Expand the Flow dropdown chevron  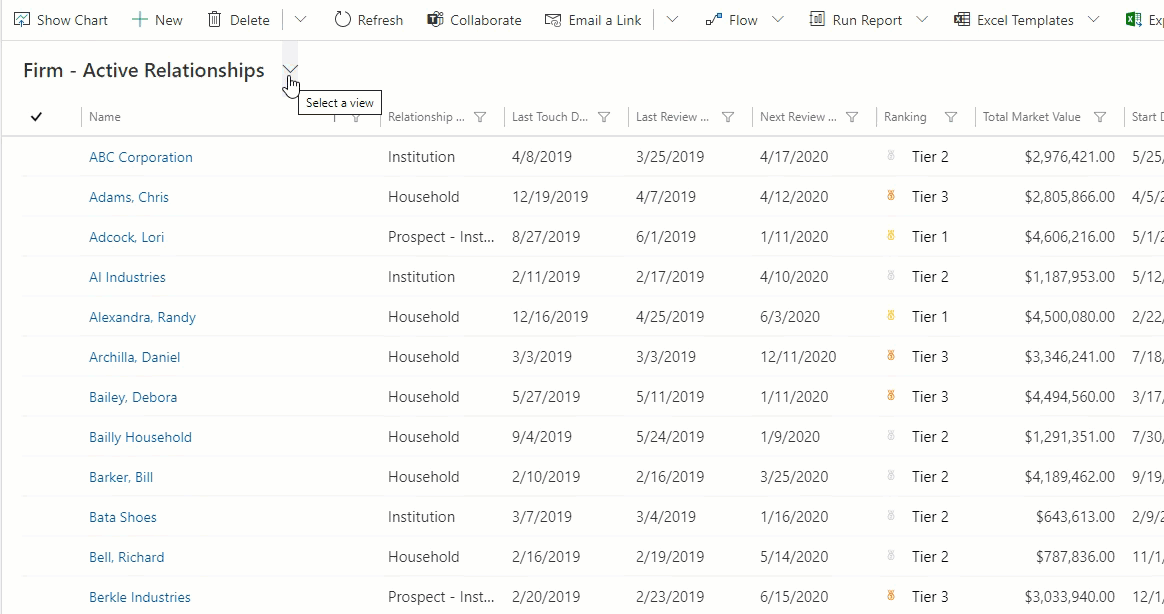click(x=778, y=20)
